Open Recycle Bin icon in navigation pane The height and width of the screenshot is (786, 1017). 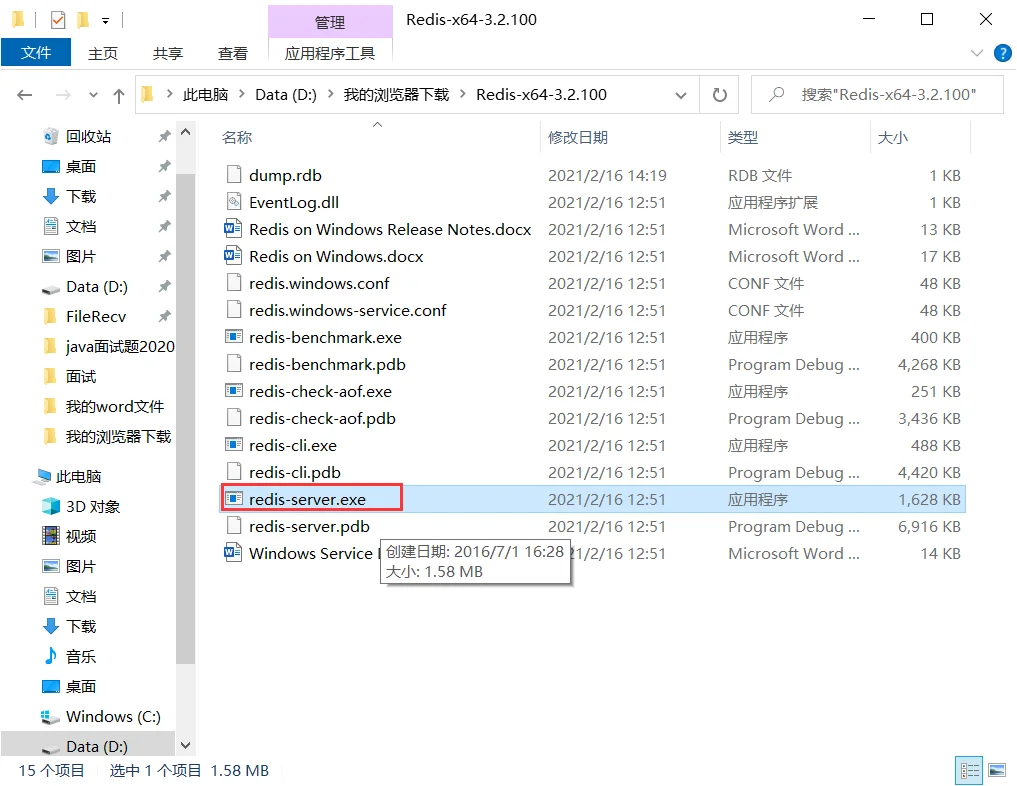click(x=51, y=136)
